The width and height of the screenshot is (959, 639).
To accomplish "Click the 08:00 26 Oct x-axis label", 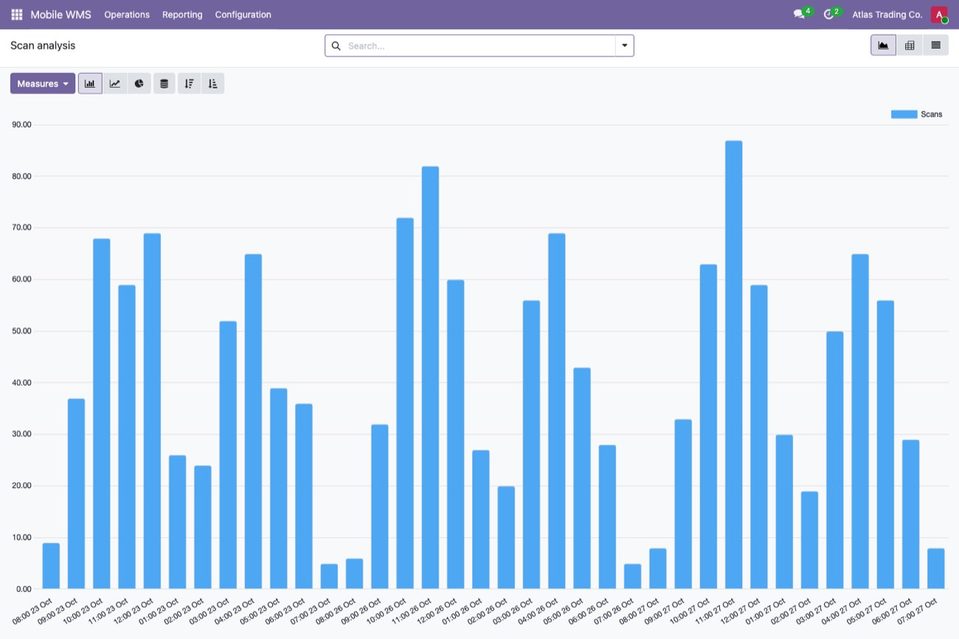I will (335, 611).
